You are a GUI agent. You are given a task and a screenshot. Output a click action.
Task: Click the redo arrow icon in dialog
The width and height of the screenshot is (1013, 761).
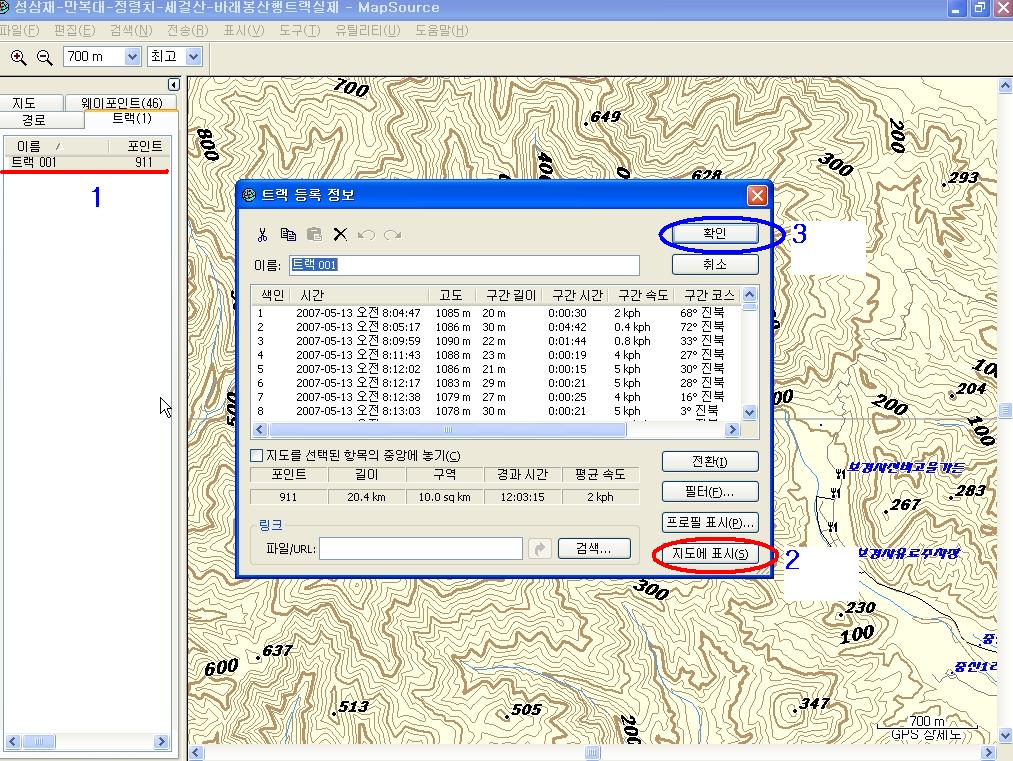pyautogui.click(x=392, y=235)
